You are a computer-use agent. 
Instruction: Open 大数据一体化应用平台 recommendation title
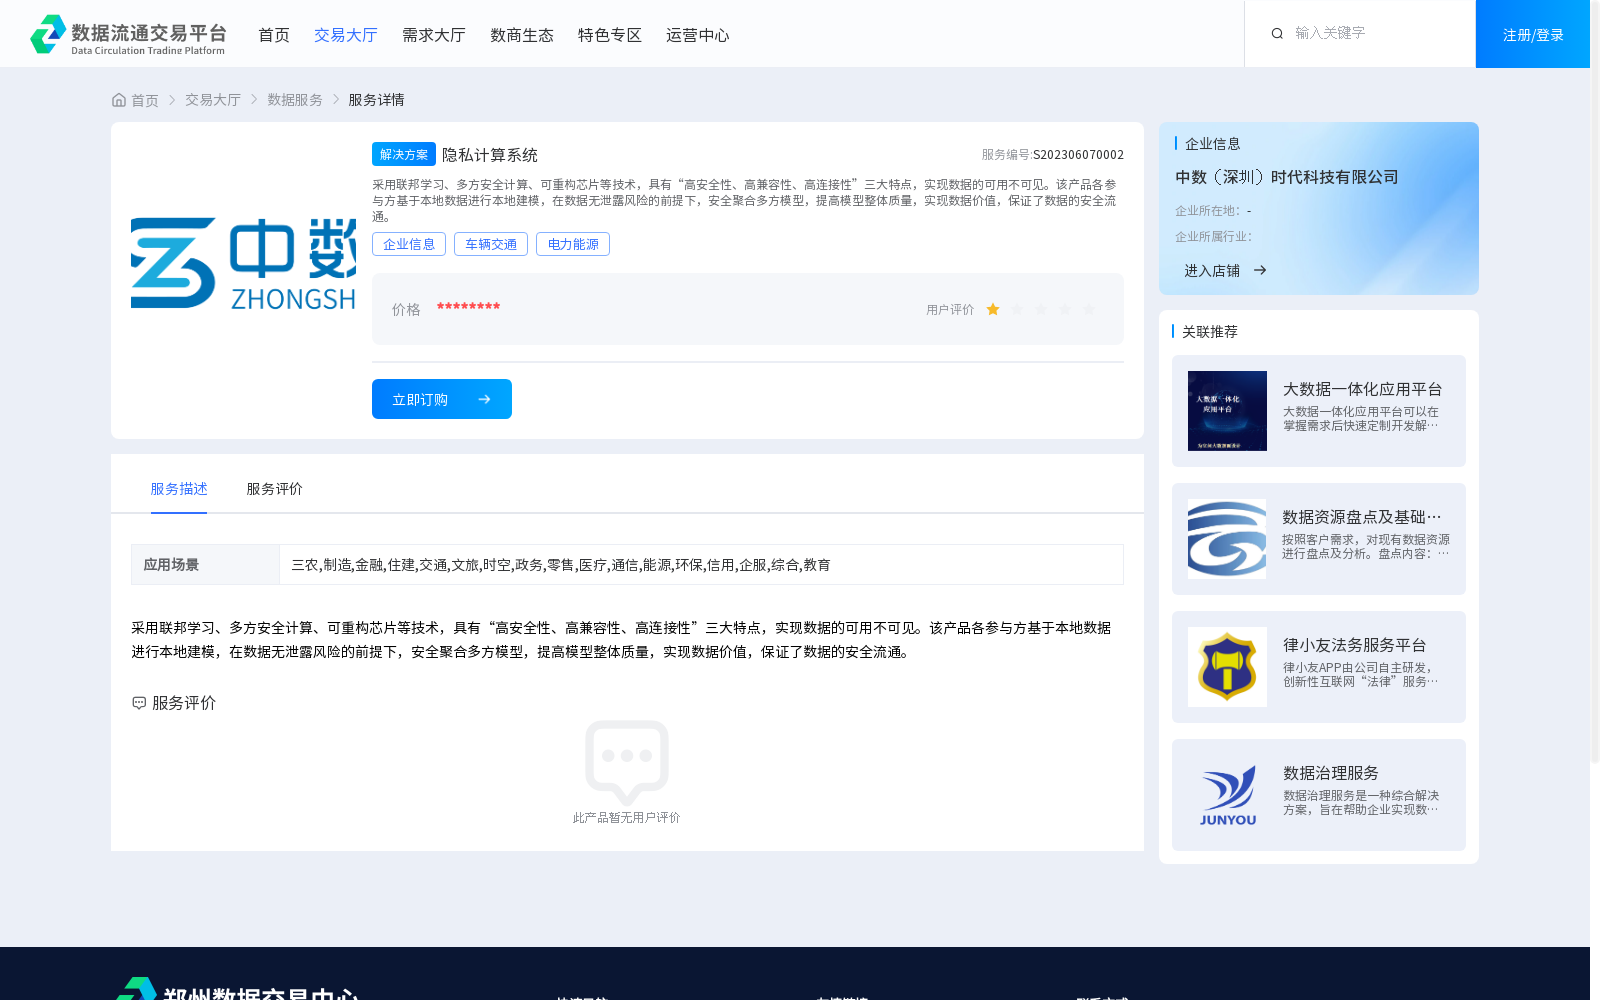1362,389
